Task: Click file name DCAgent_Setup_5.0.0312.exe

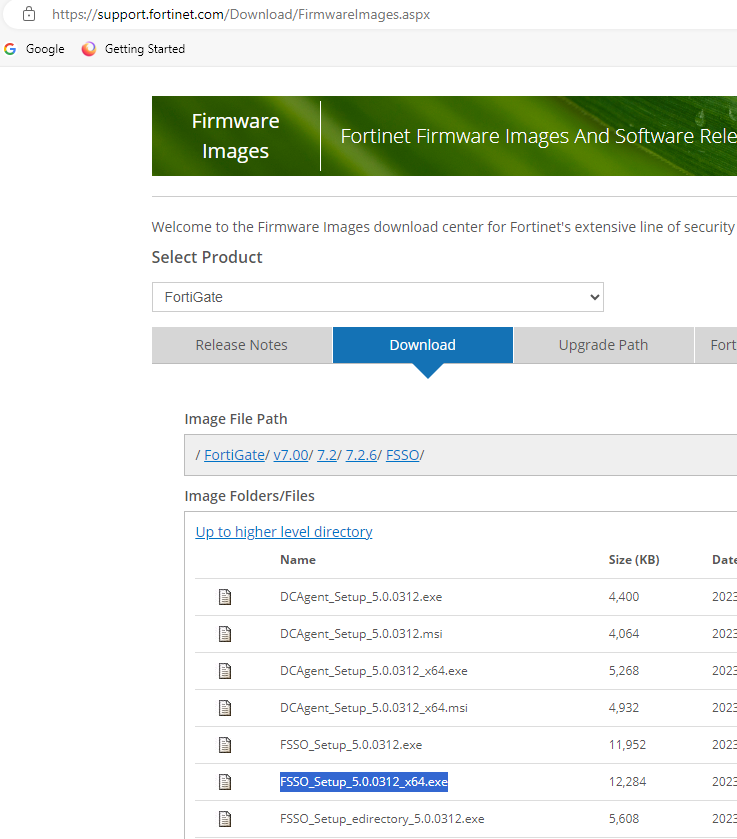Action: [361, 597]
